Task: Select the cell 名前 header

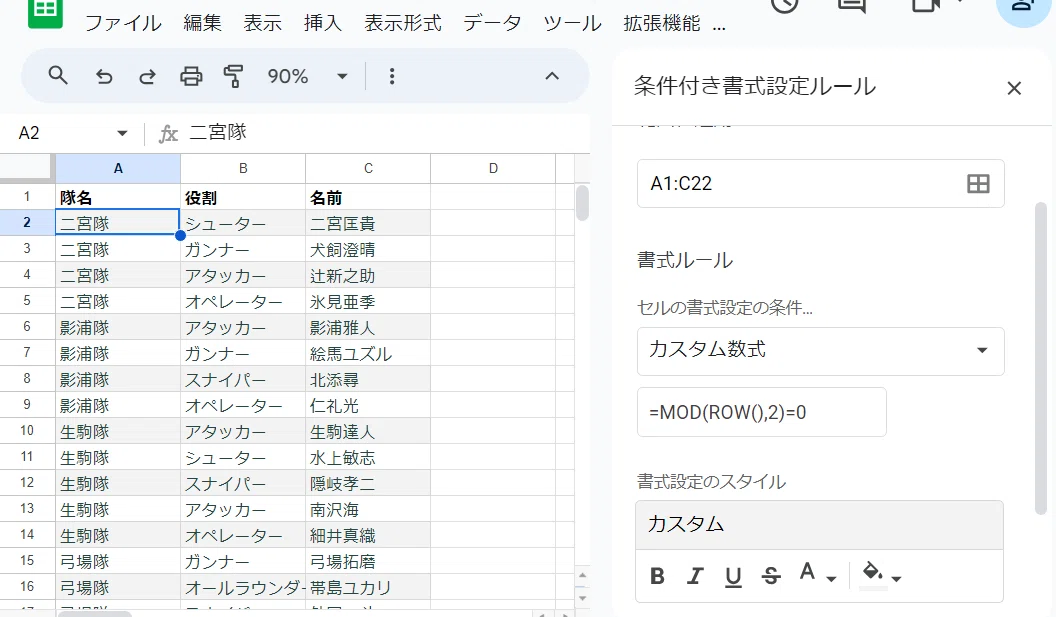Action: [368, 197]
